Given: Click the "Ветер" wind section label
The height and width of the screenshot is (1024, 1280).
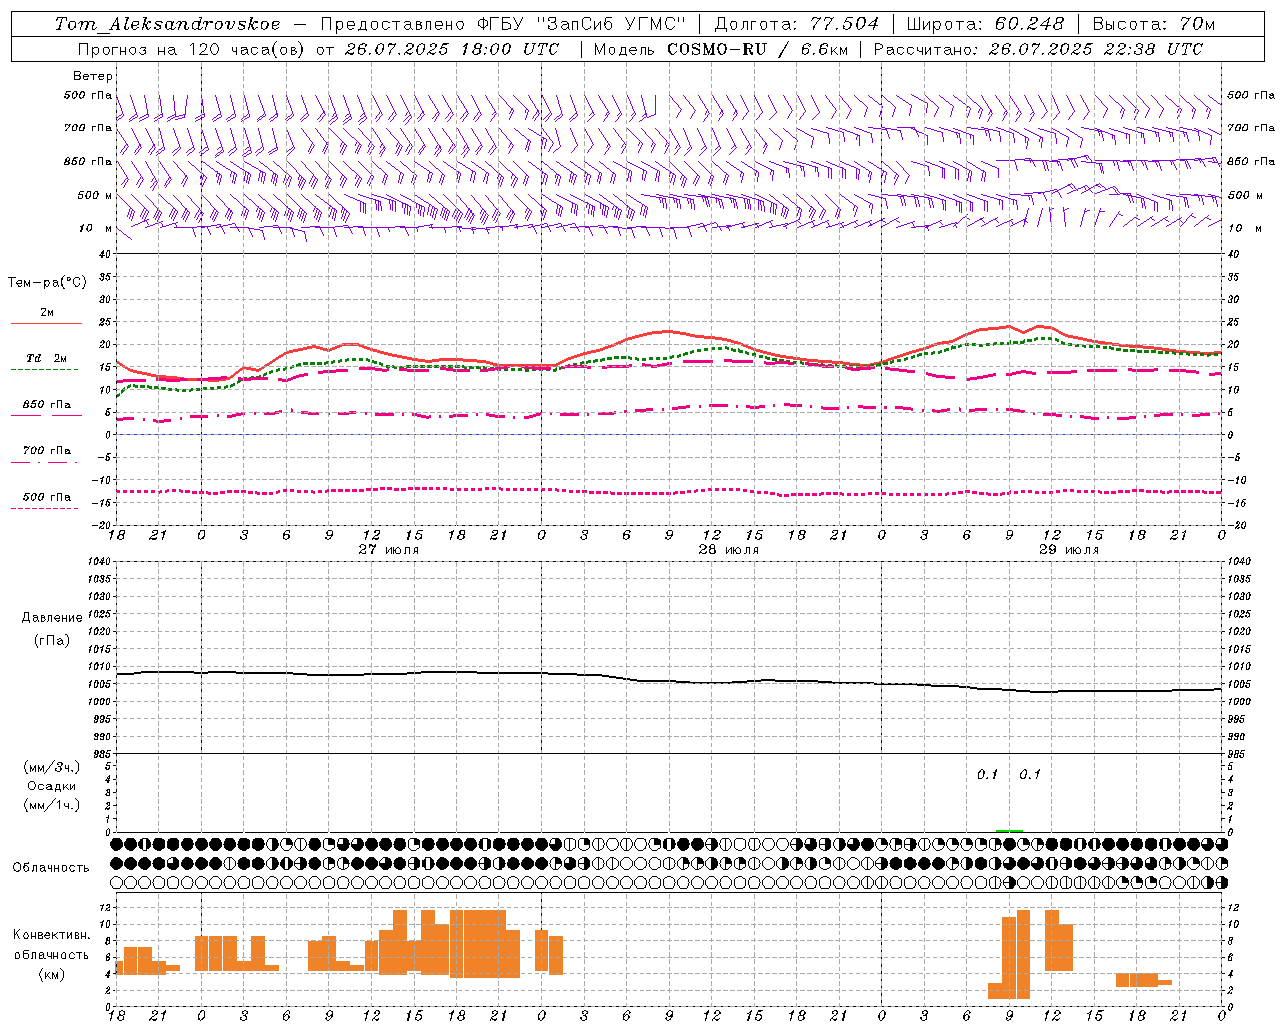Looking at the screenshot, I should (93, 76).
